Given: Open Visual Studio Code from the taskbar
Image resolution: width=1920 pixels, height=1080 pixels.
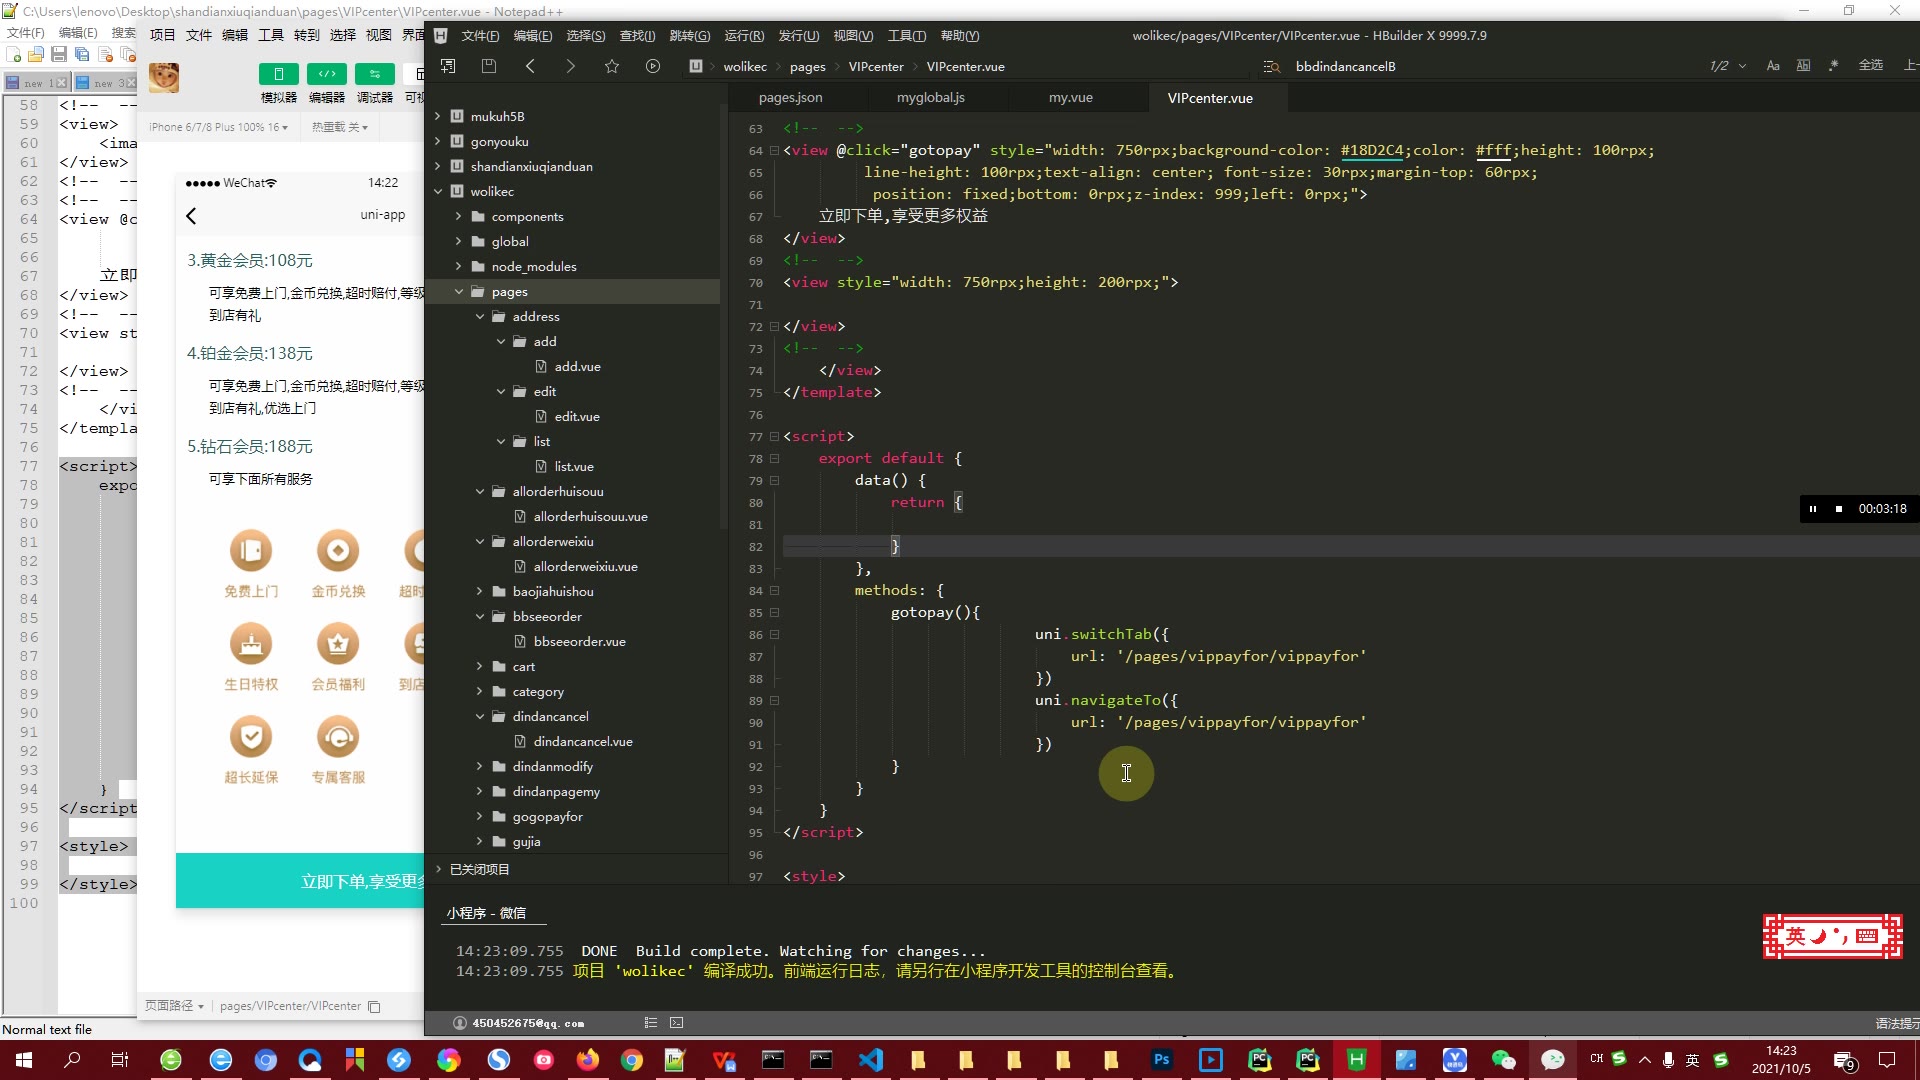Looking at the screenshot, I should (x=870, y=1060).
